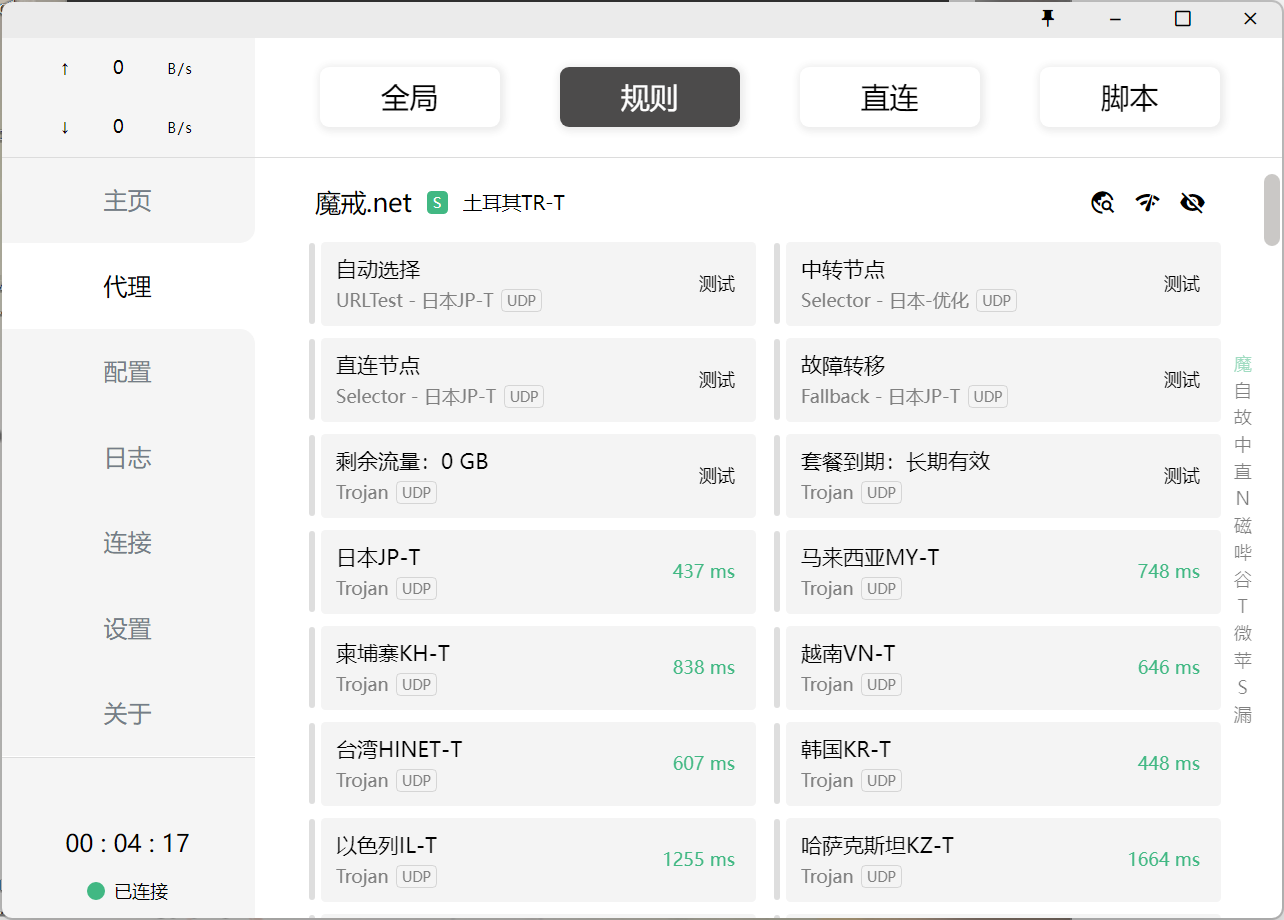
Task: Jump to group T in index strip
Action: [1243, 606]
